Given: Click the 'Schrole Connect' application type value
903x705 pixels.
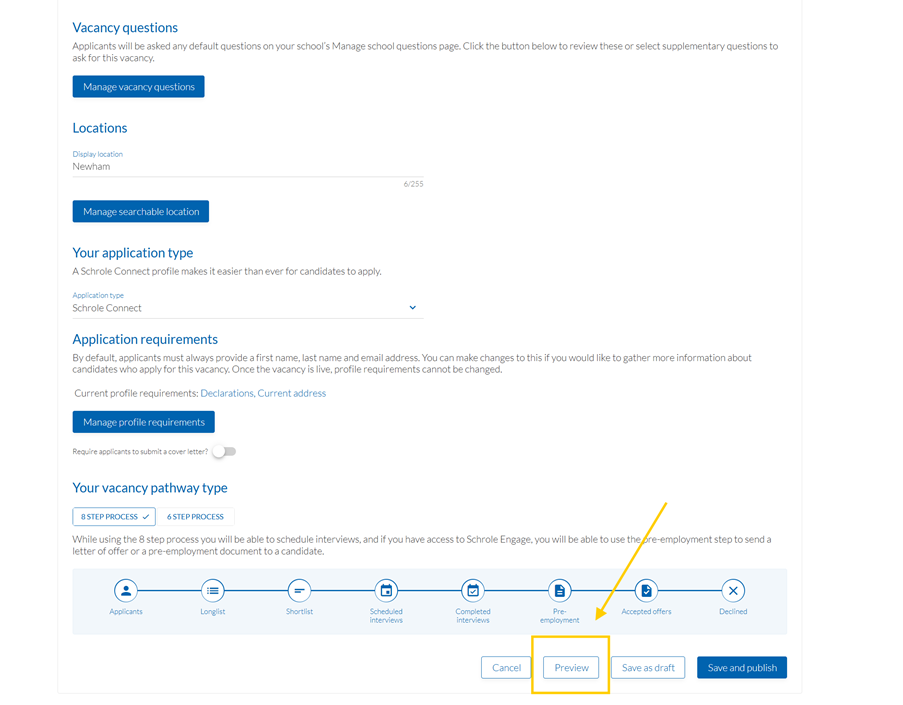Looking at the screenshot, I should (x=107, y=308).
